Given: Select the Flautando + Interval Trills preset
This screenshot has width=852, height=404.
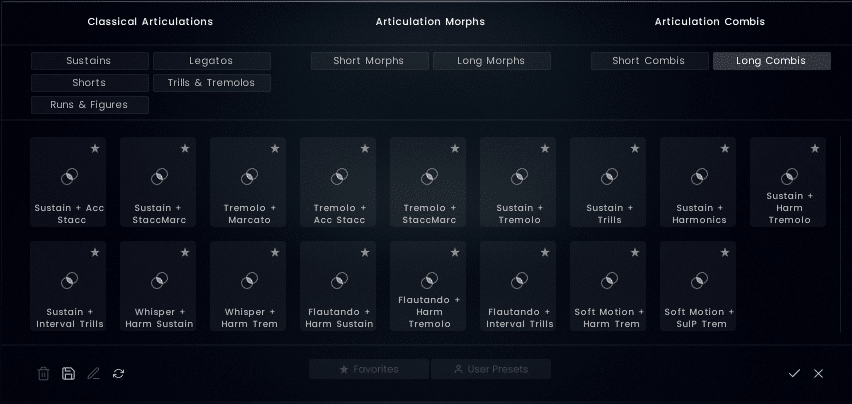Looking at the screenshot, I should [x=519, y=286].
